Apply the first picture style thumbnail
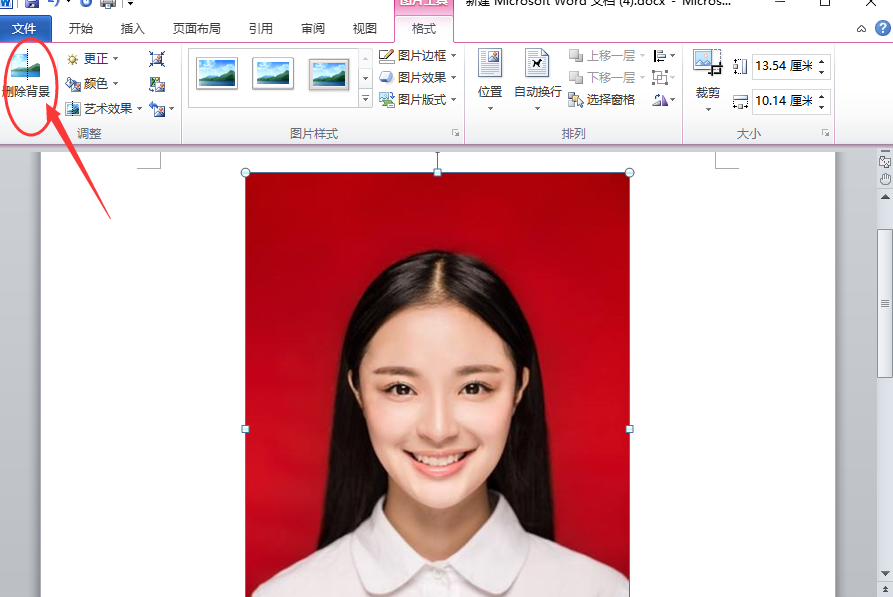893x597 pixels. 216,74
